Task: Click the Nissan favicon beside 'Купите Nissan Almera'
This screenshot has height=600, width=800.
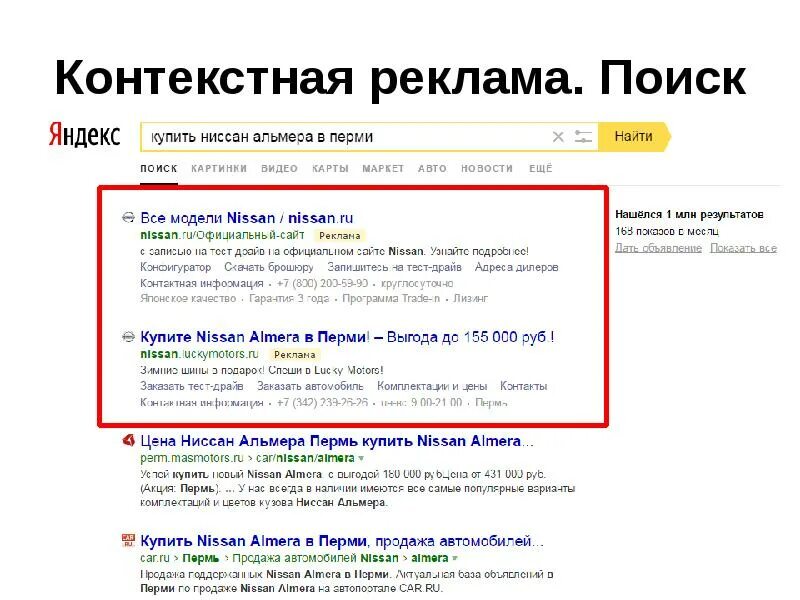Action: click(128, 337)
